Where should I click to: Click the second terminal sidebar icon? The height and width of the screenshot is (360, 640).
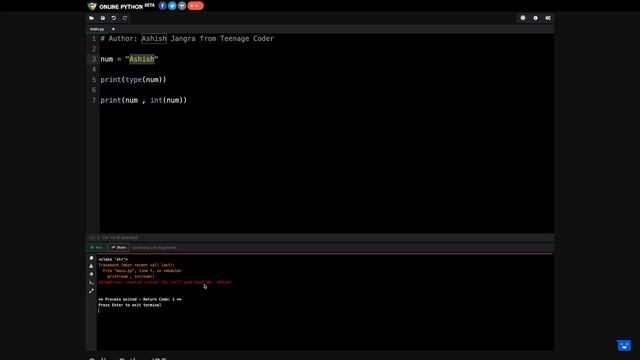pos(91,266)
